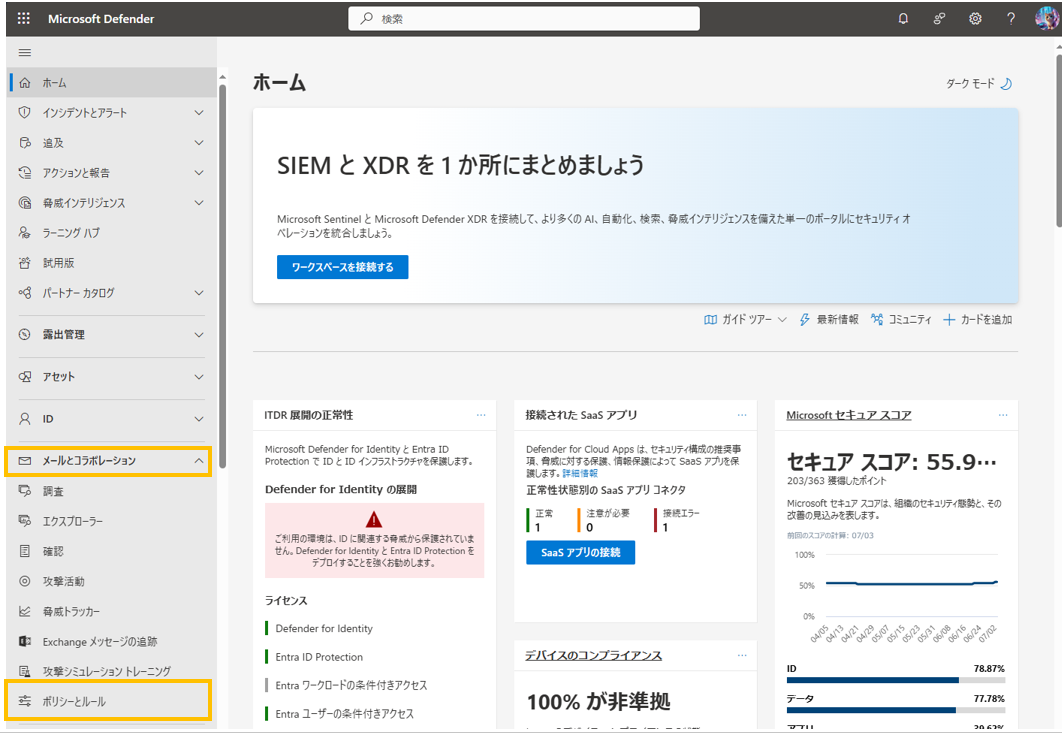
Task: Click Entra ID Protection license entry
Action: (x=318, y=657)
